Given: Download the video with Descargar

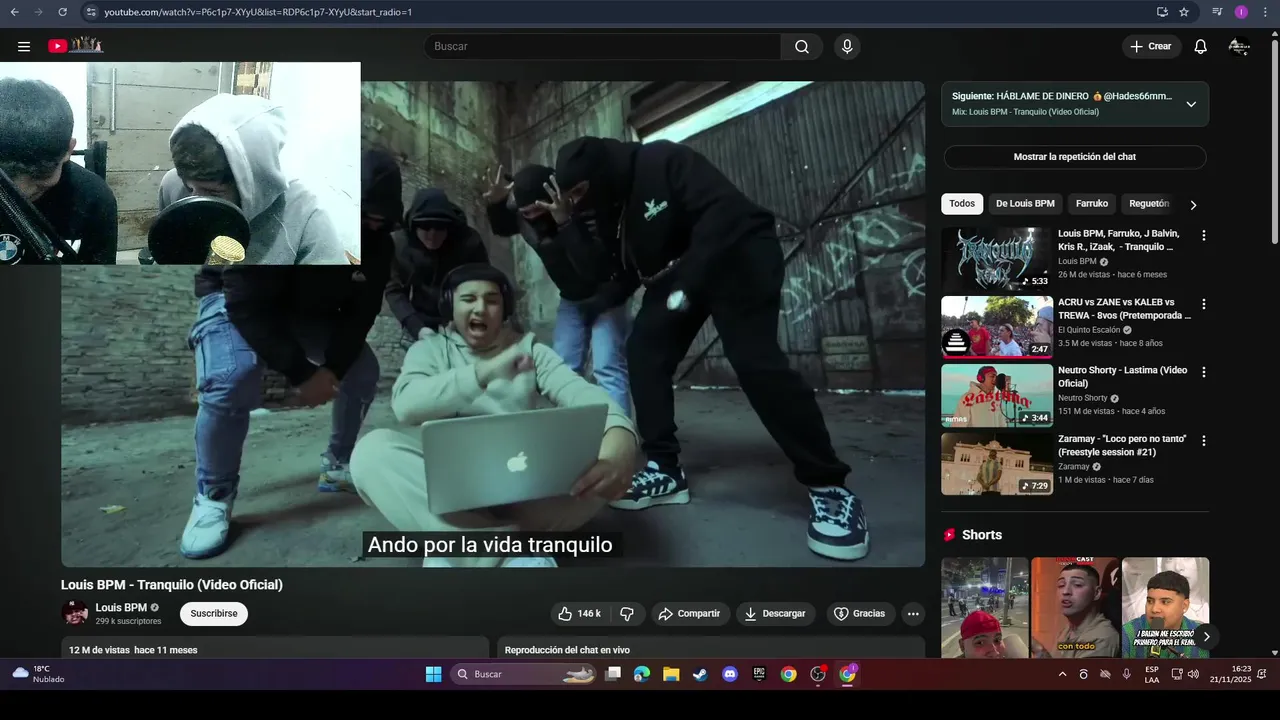Looking at the screenshot, I should (x=775, y=613).
